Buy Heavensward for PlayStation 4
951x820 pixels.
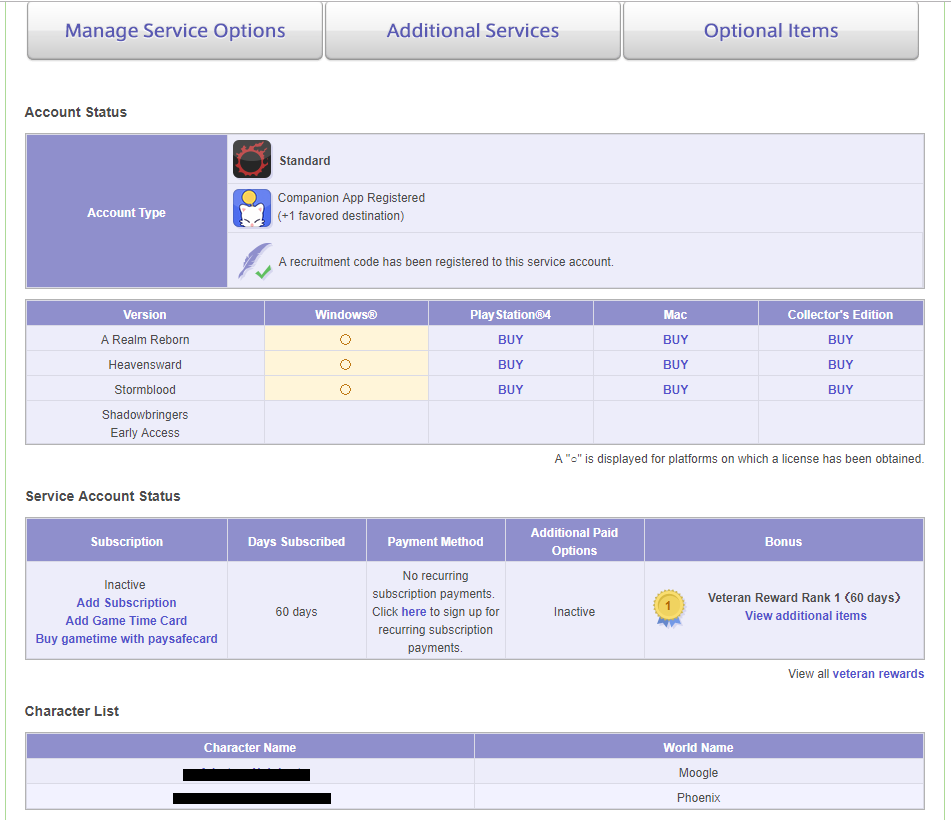click(x=511, y=365)
